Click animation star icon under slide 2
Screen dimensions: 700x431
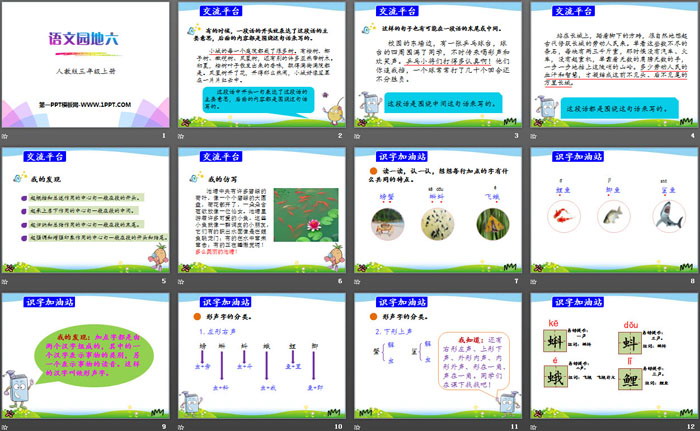(181, 136)
